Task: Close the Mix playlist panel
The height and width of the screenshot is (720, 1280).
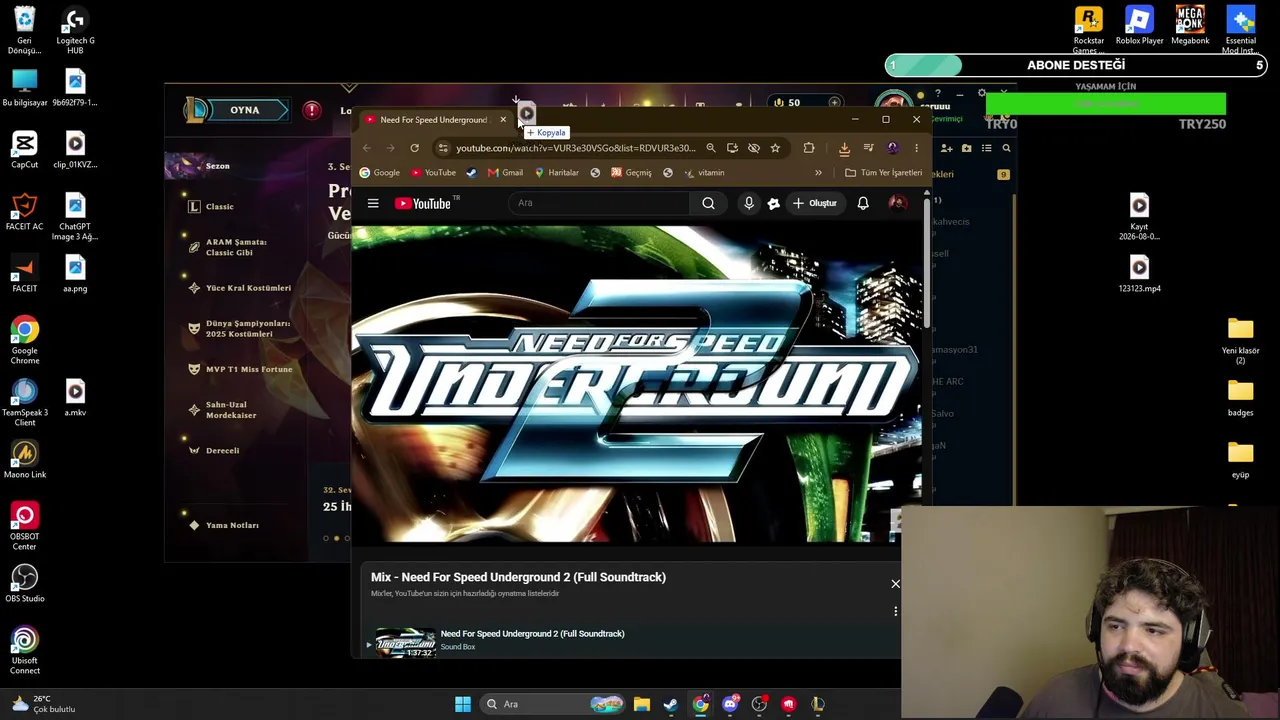Action: coord(895,584)
